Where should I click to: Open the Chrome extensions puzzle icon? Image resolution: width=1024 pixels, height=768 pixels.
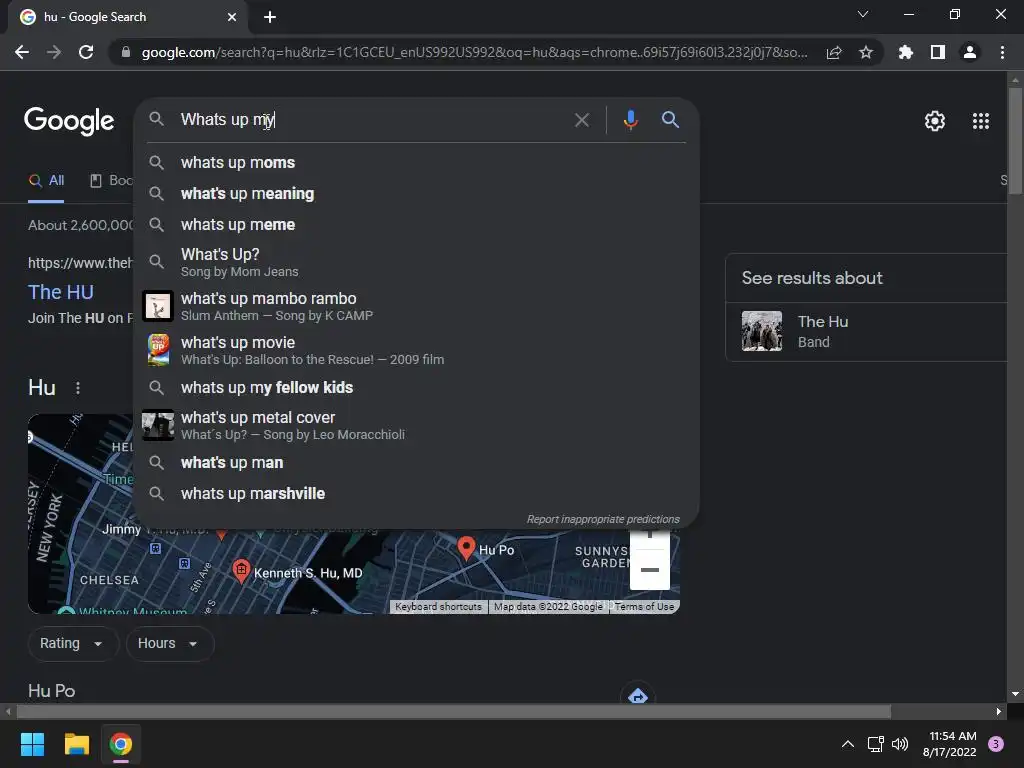coord(905,52)
